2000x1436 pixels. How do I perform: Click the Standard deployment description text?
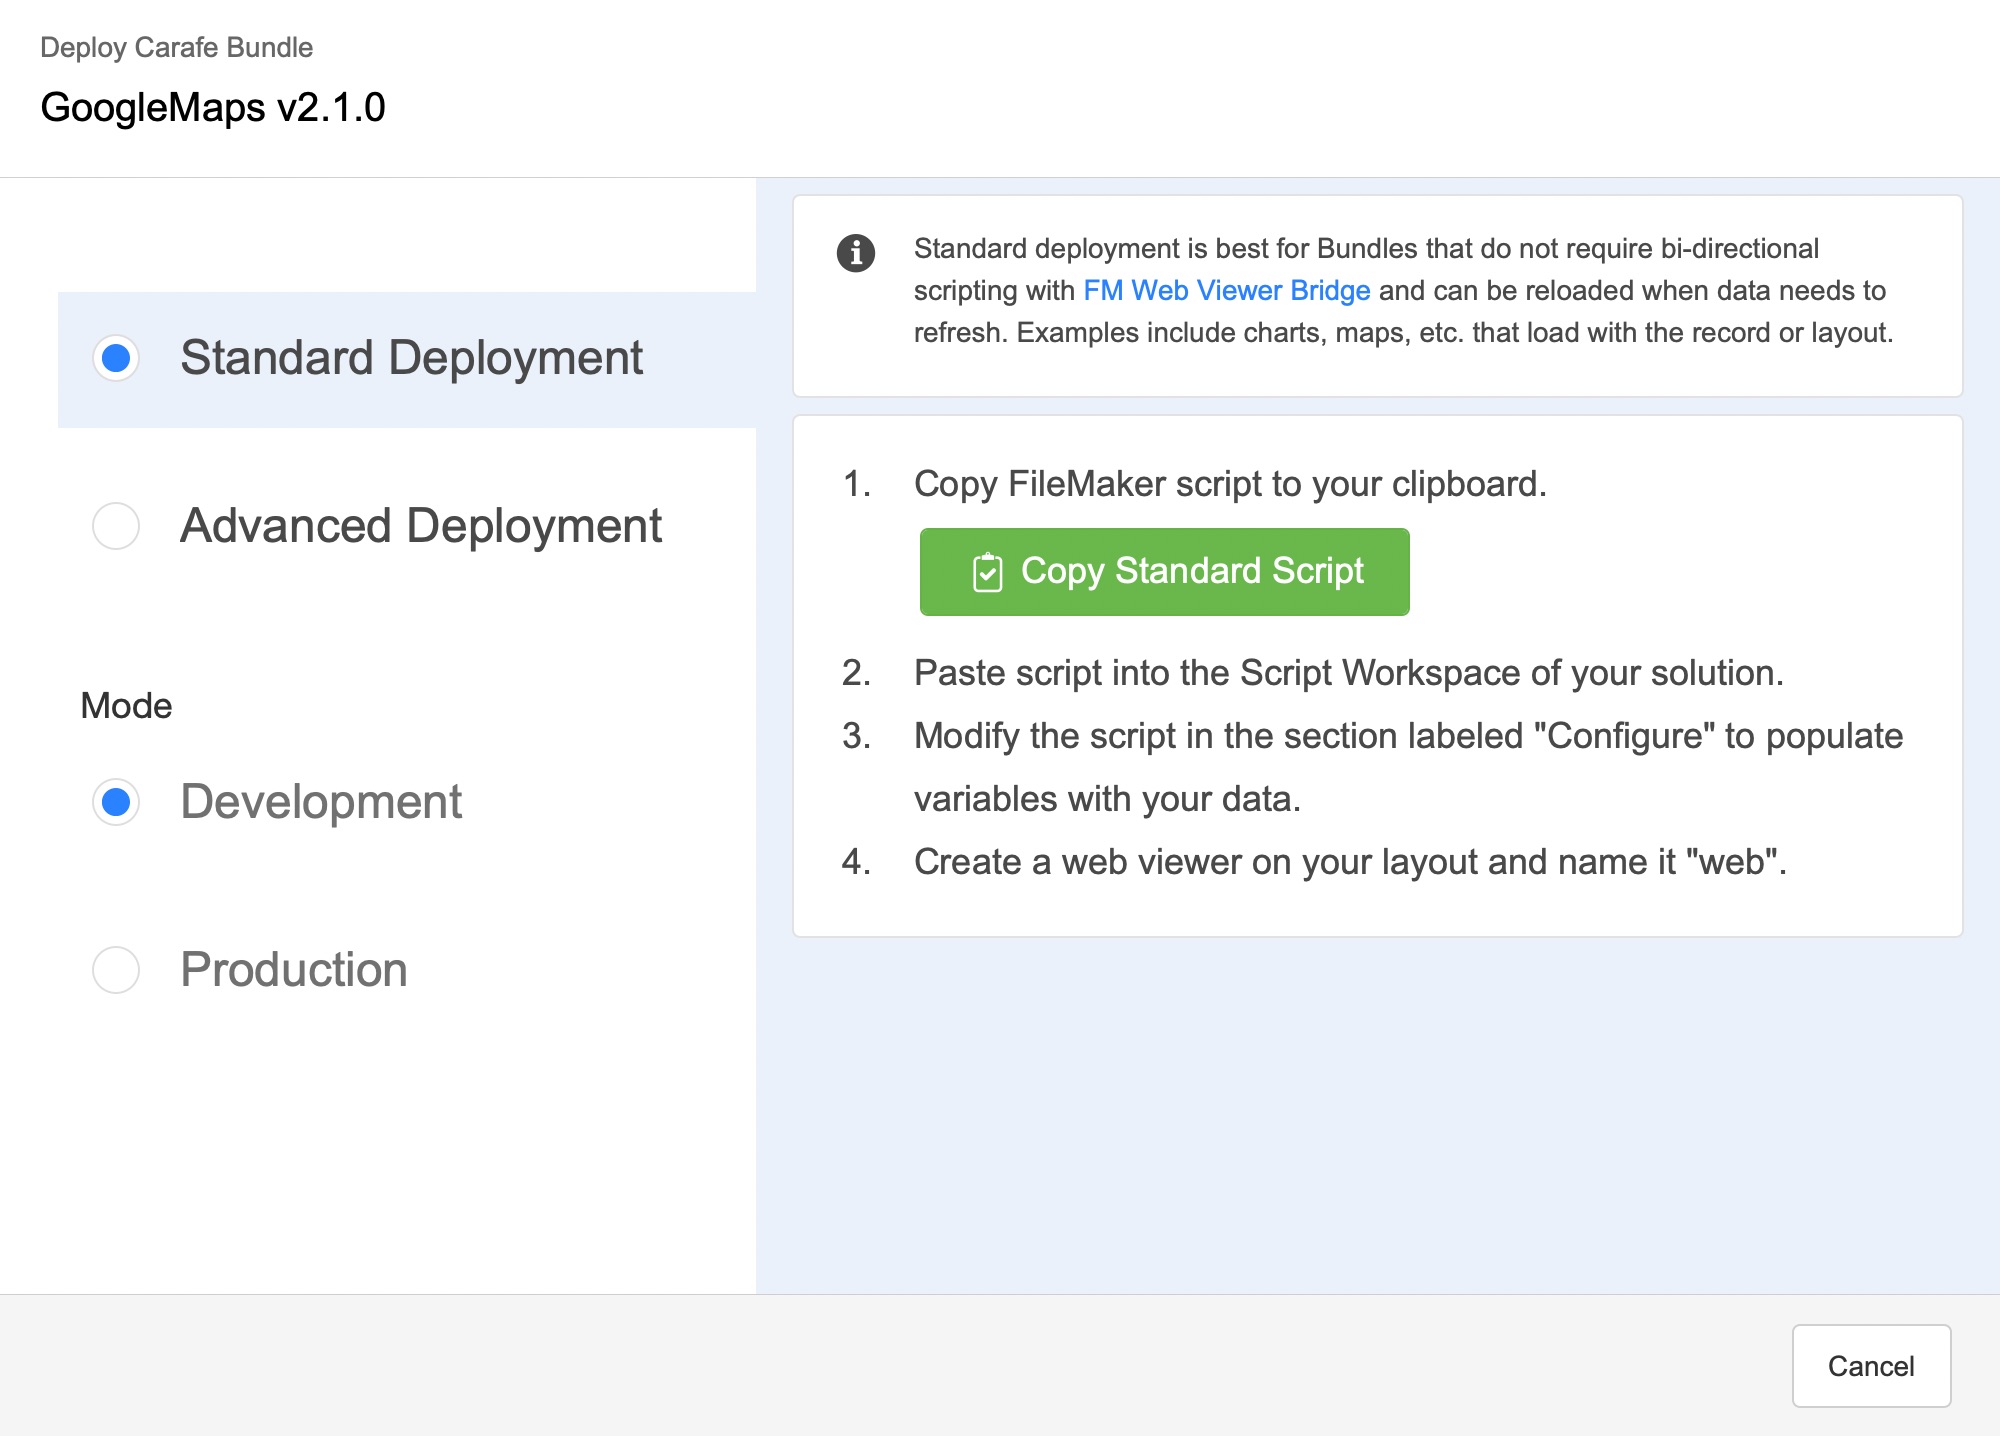[x=1403, y=291]
